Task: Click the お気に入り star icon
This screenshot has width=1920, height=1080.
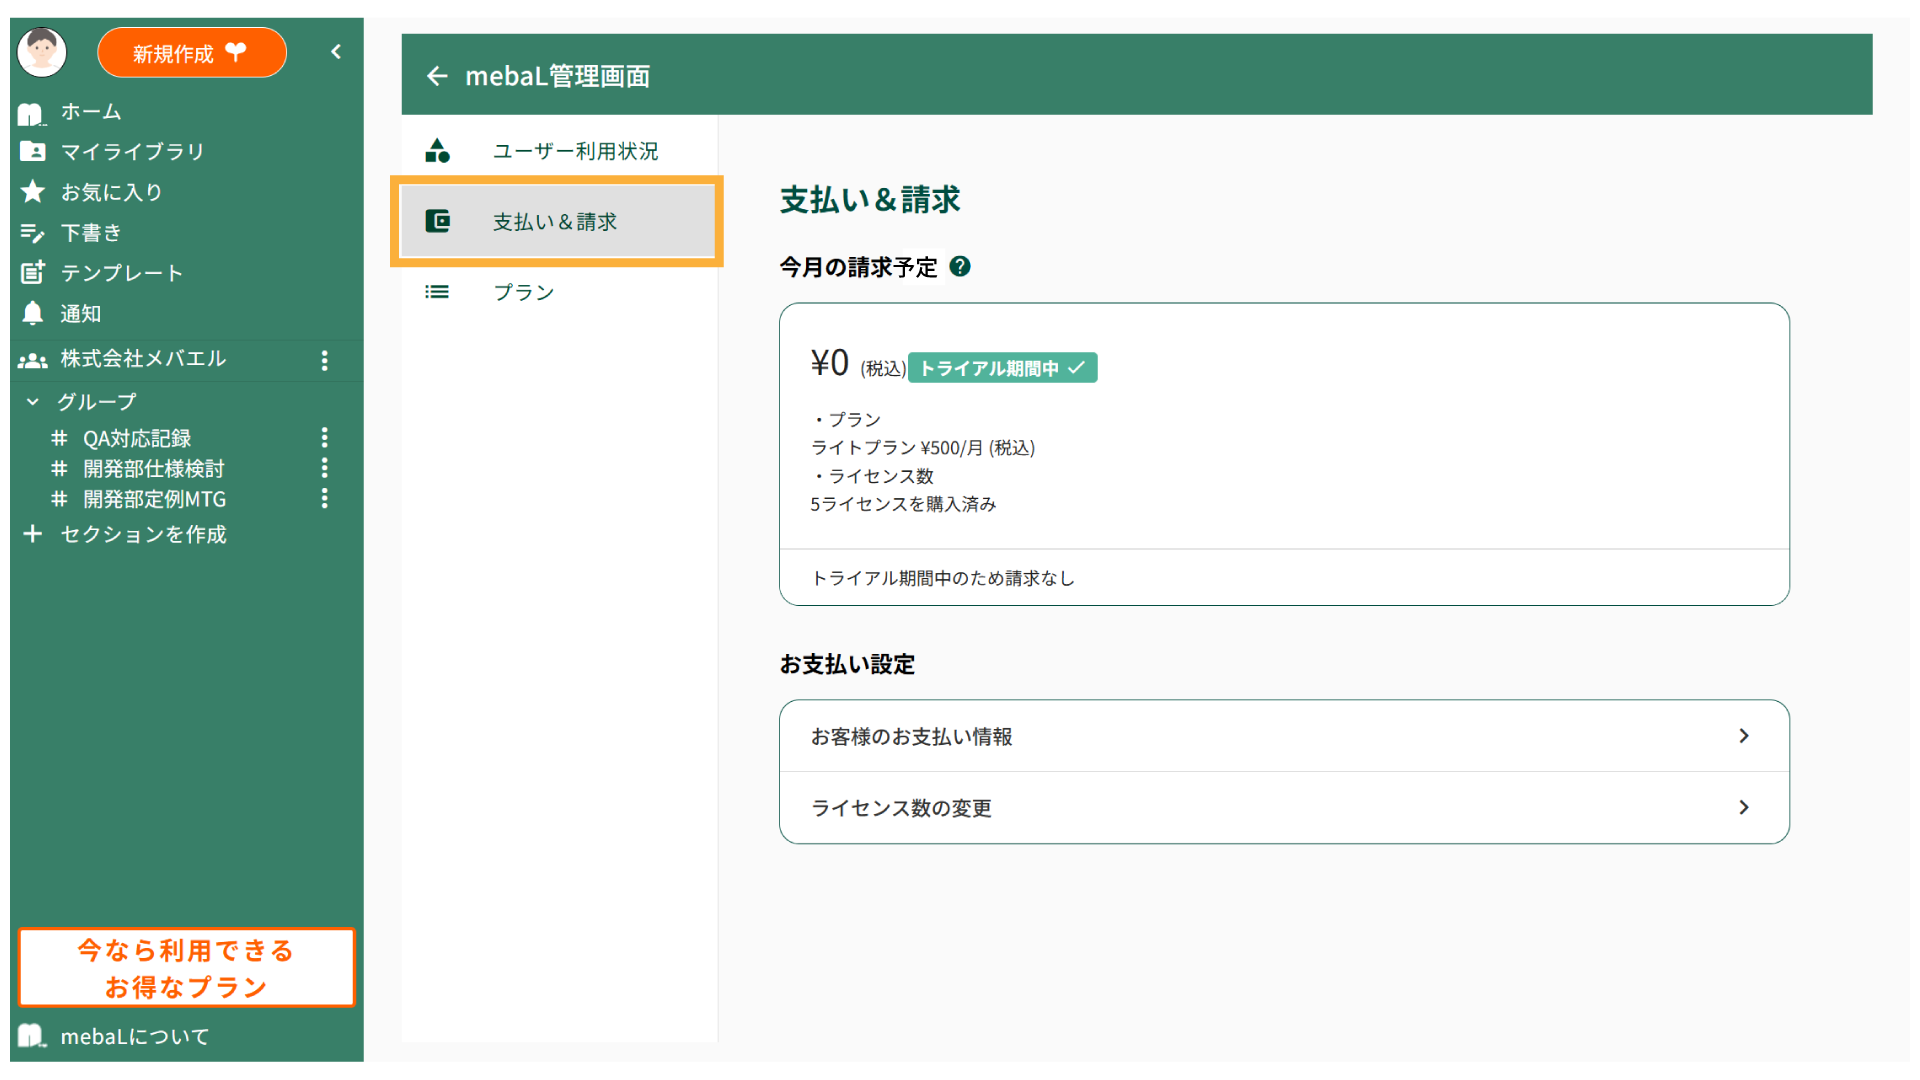Action: coord(33,192)
